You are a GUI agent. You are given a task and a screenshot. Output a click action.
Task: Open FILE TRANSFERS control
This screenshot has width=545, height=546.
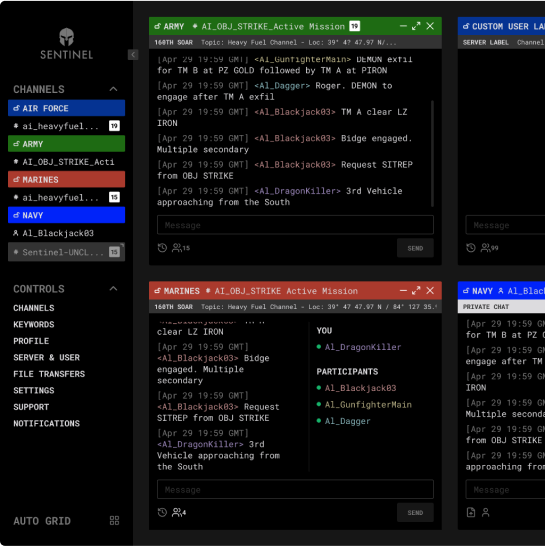pyautogui.click(x=49, y=374)
